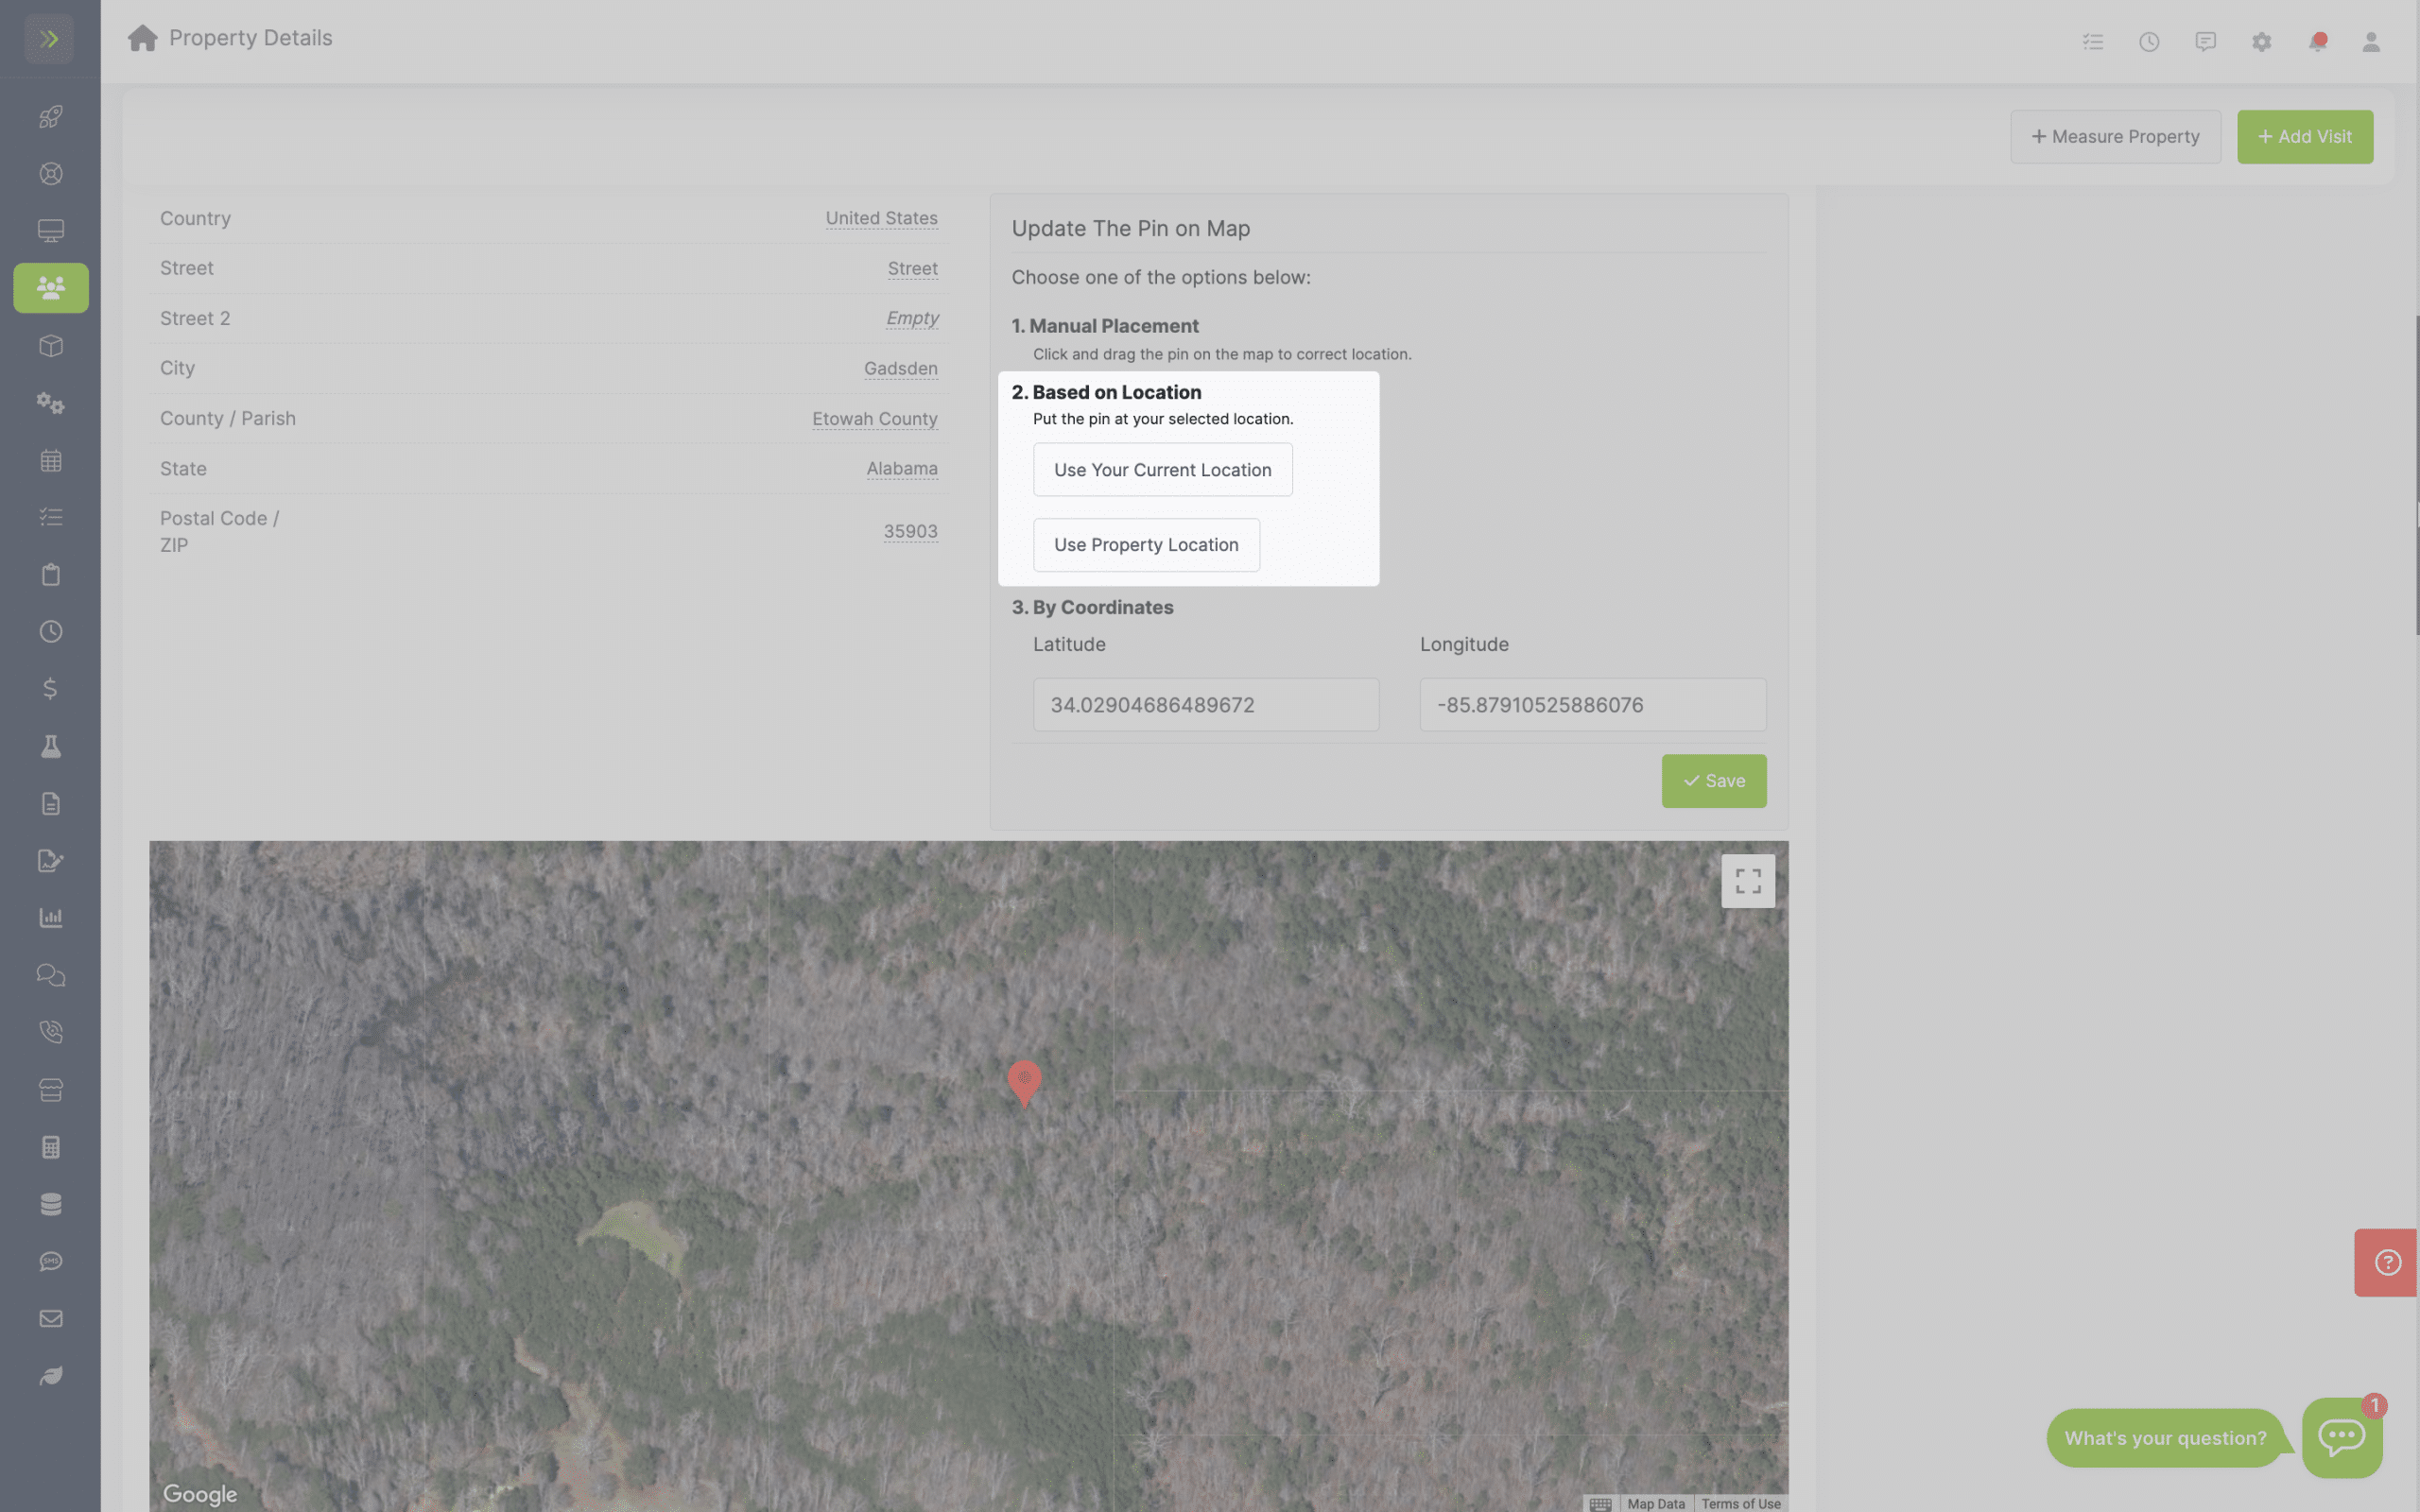
Task: Edit the empty Street 2 value
Action: click(x=912, y=318)
